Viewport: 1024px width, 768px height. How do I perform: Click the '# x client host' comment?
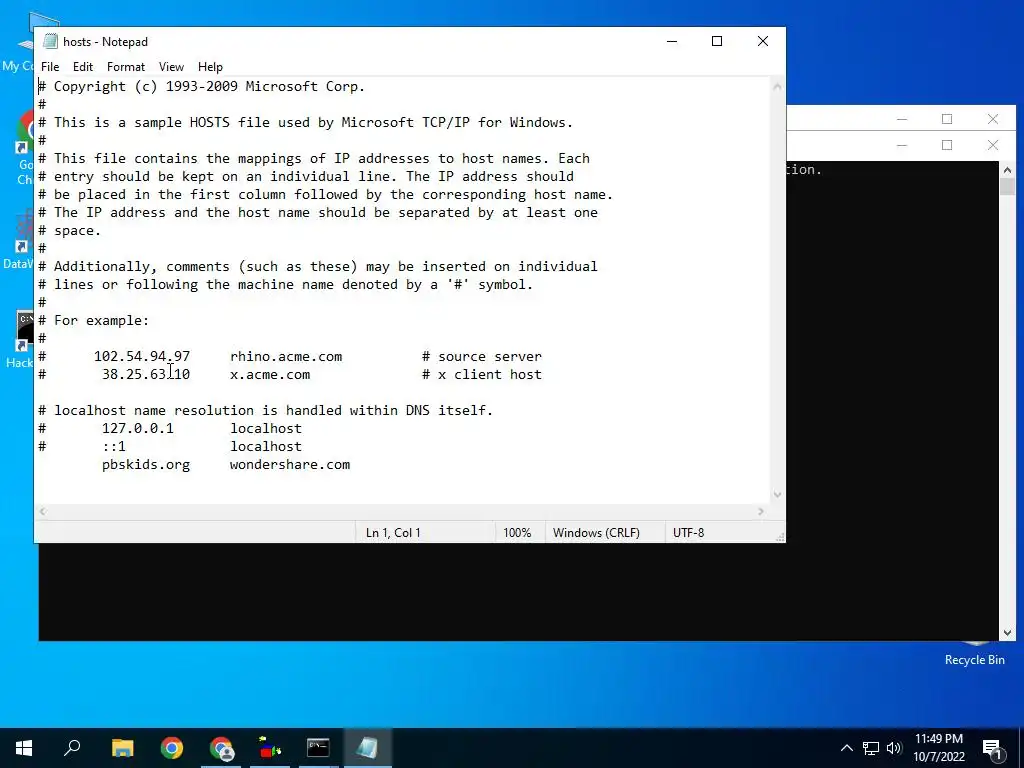[x=482, y=374]
